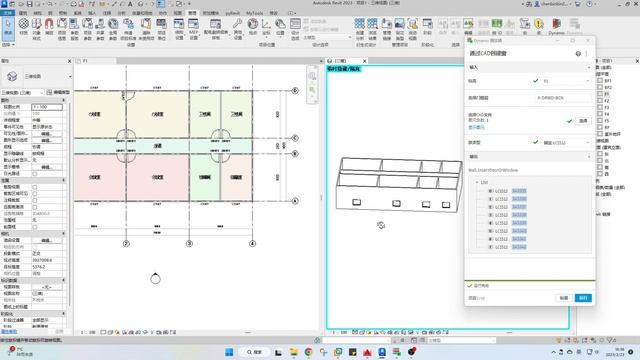Open the Snaps settings magnet icon
Viewport: 640px width, 360px height.
(x=49, y=28)
